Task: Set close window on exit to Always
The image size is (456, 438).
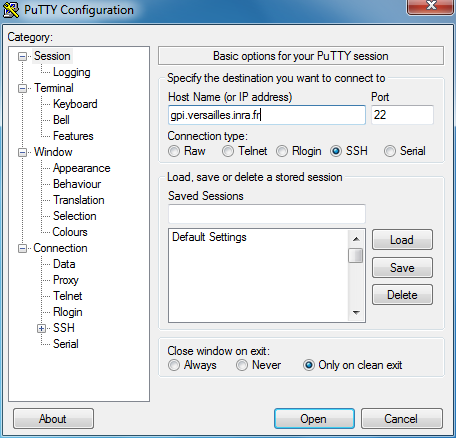Action: [x=174, y=365]
